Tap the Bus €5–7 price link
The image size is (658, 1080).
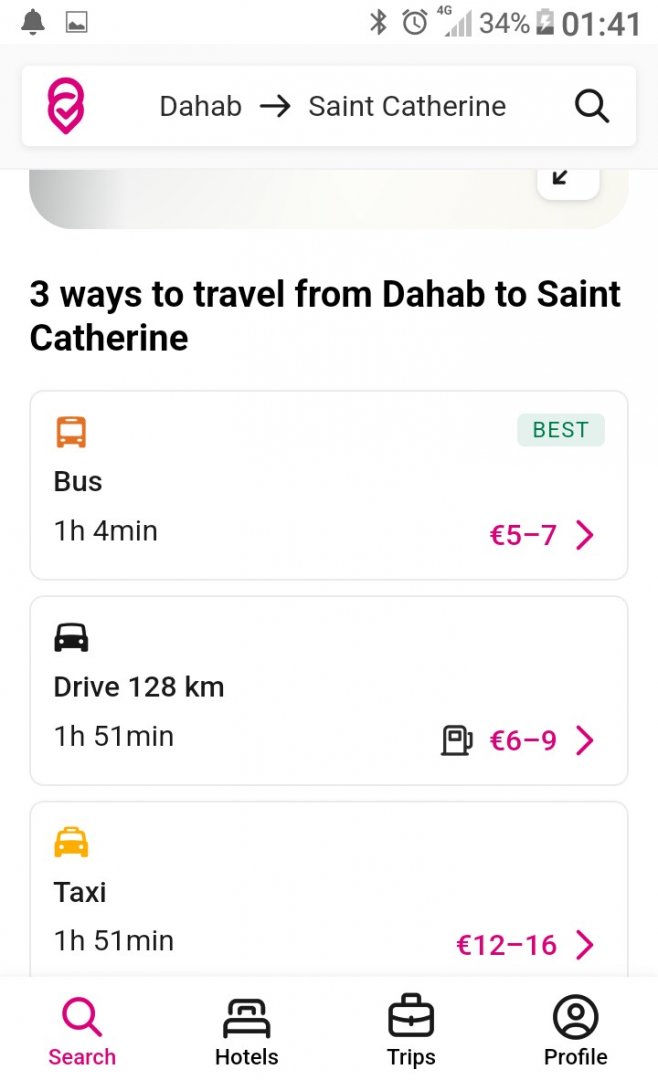pyautogui.click(x=523, y=536)
